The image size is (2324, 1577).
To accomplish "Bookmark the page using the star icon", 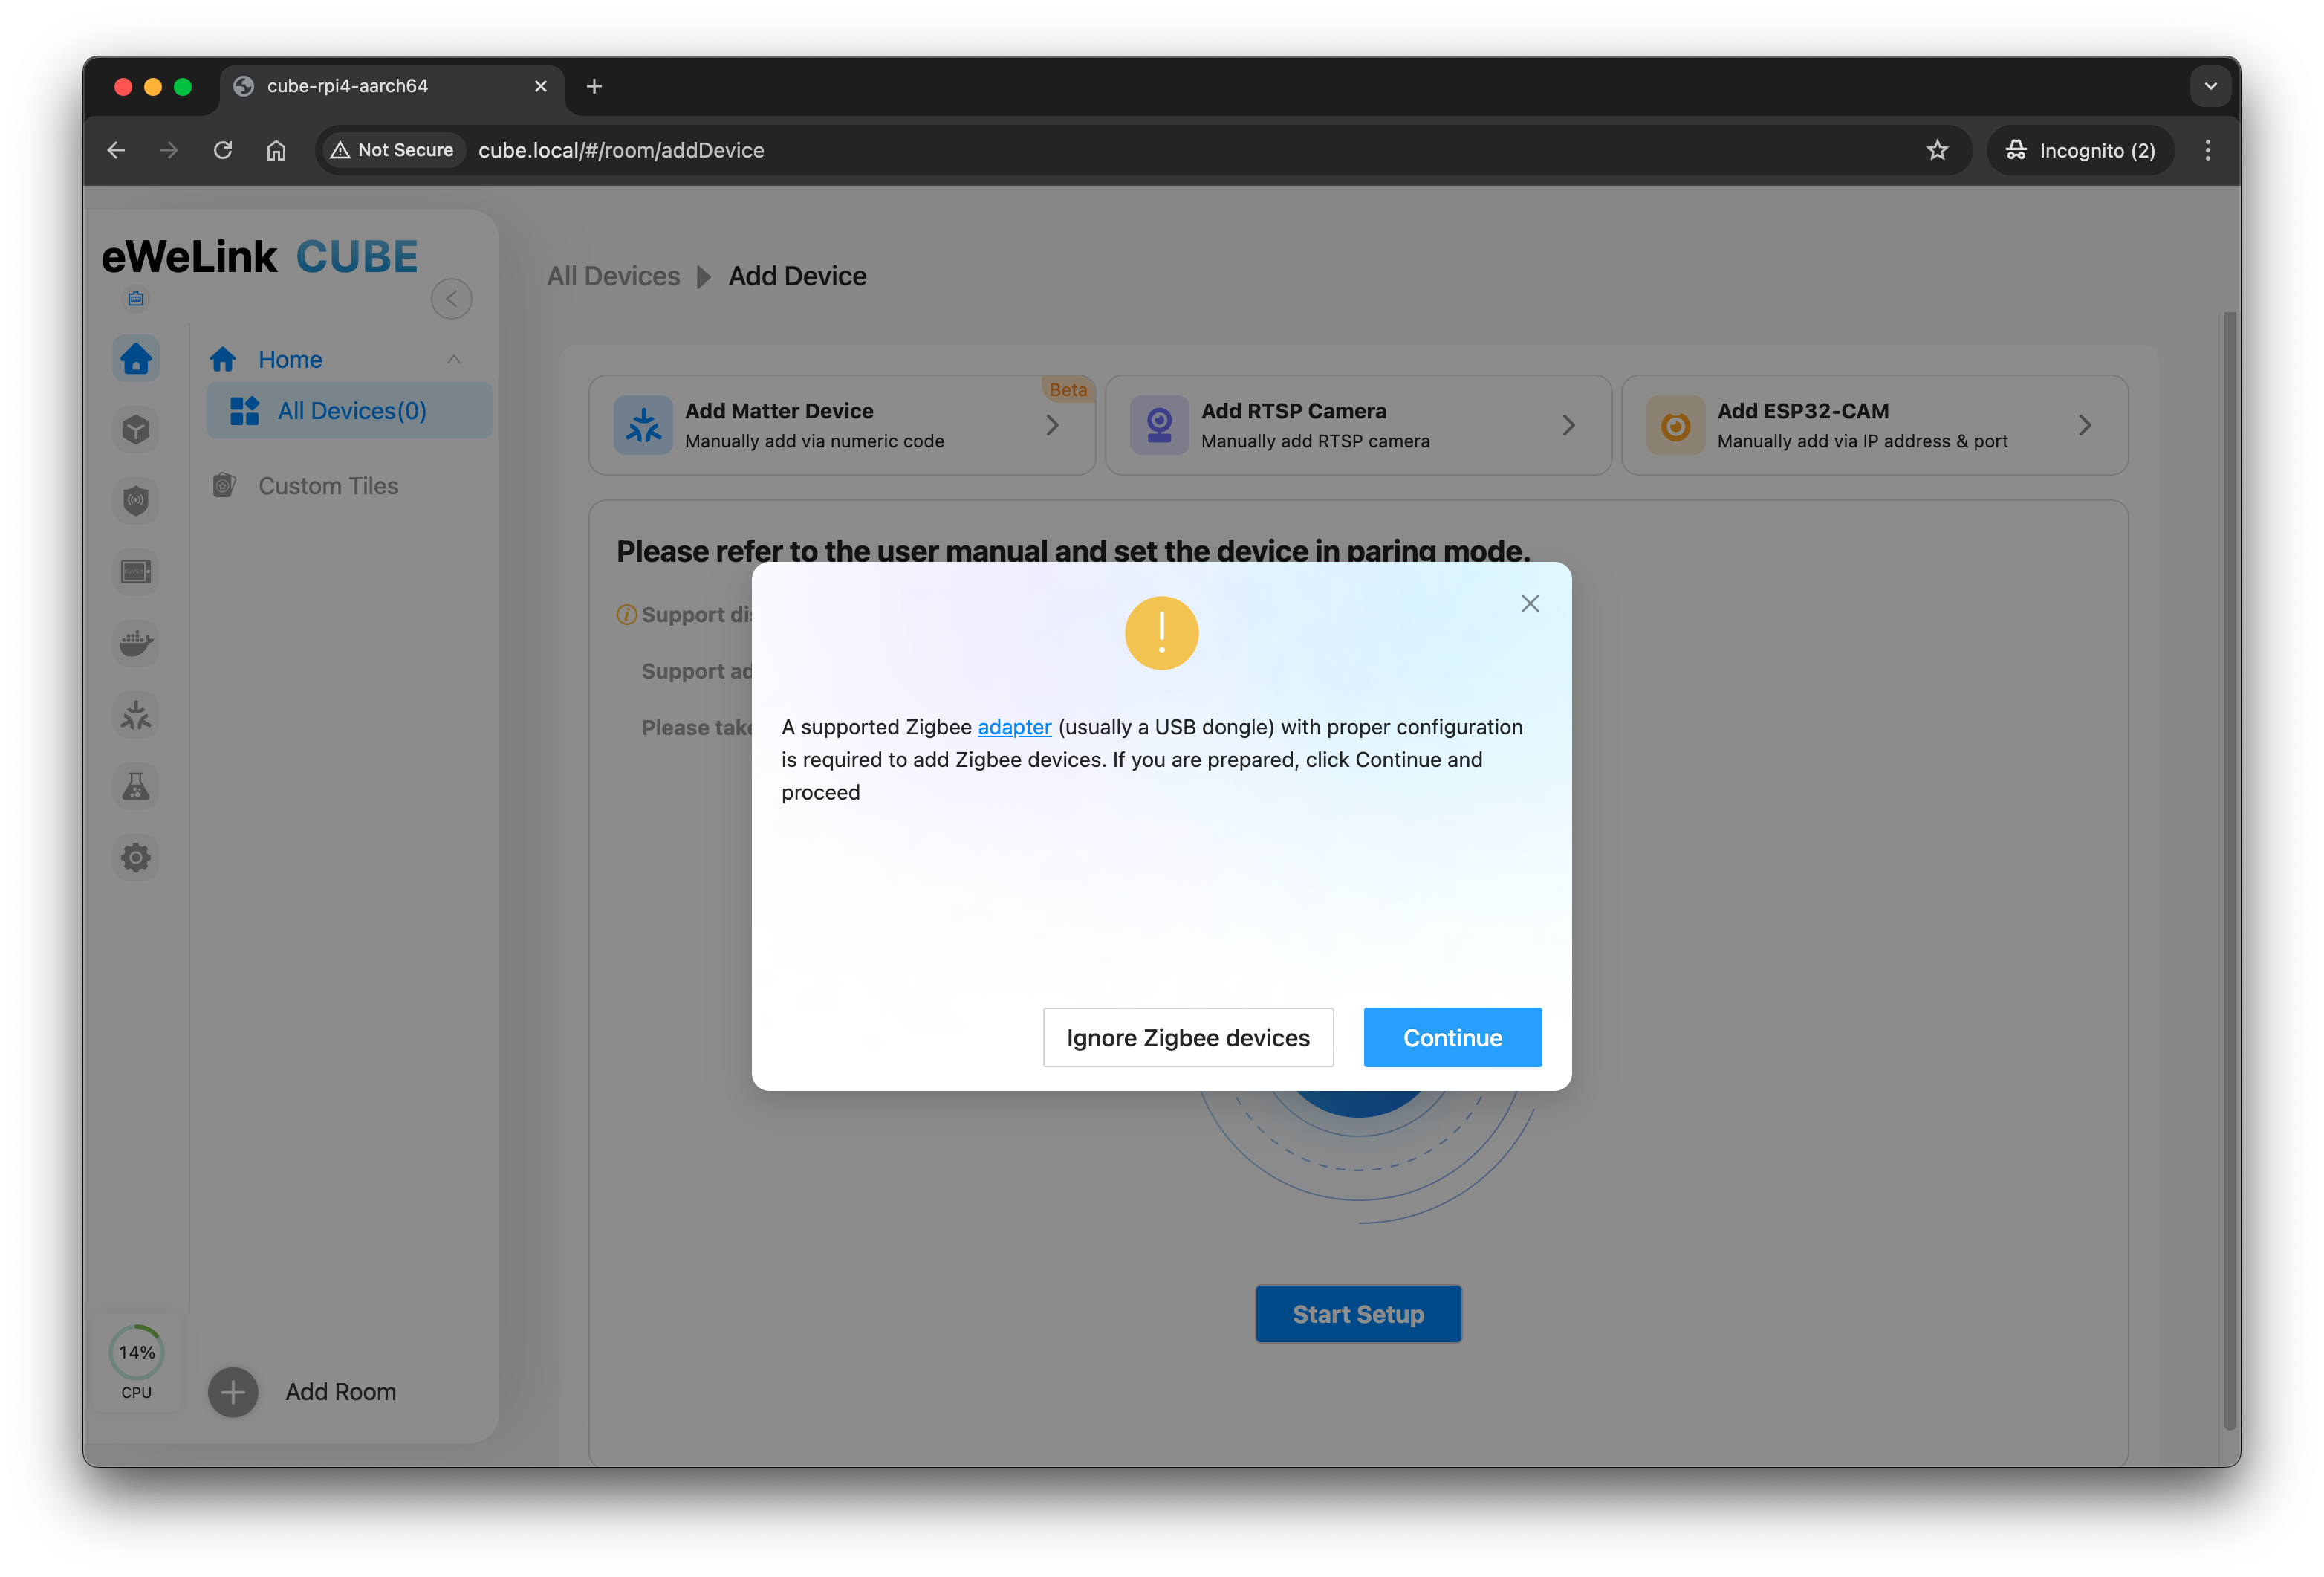I will (x=1937, y=150).
